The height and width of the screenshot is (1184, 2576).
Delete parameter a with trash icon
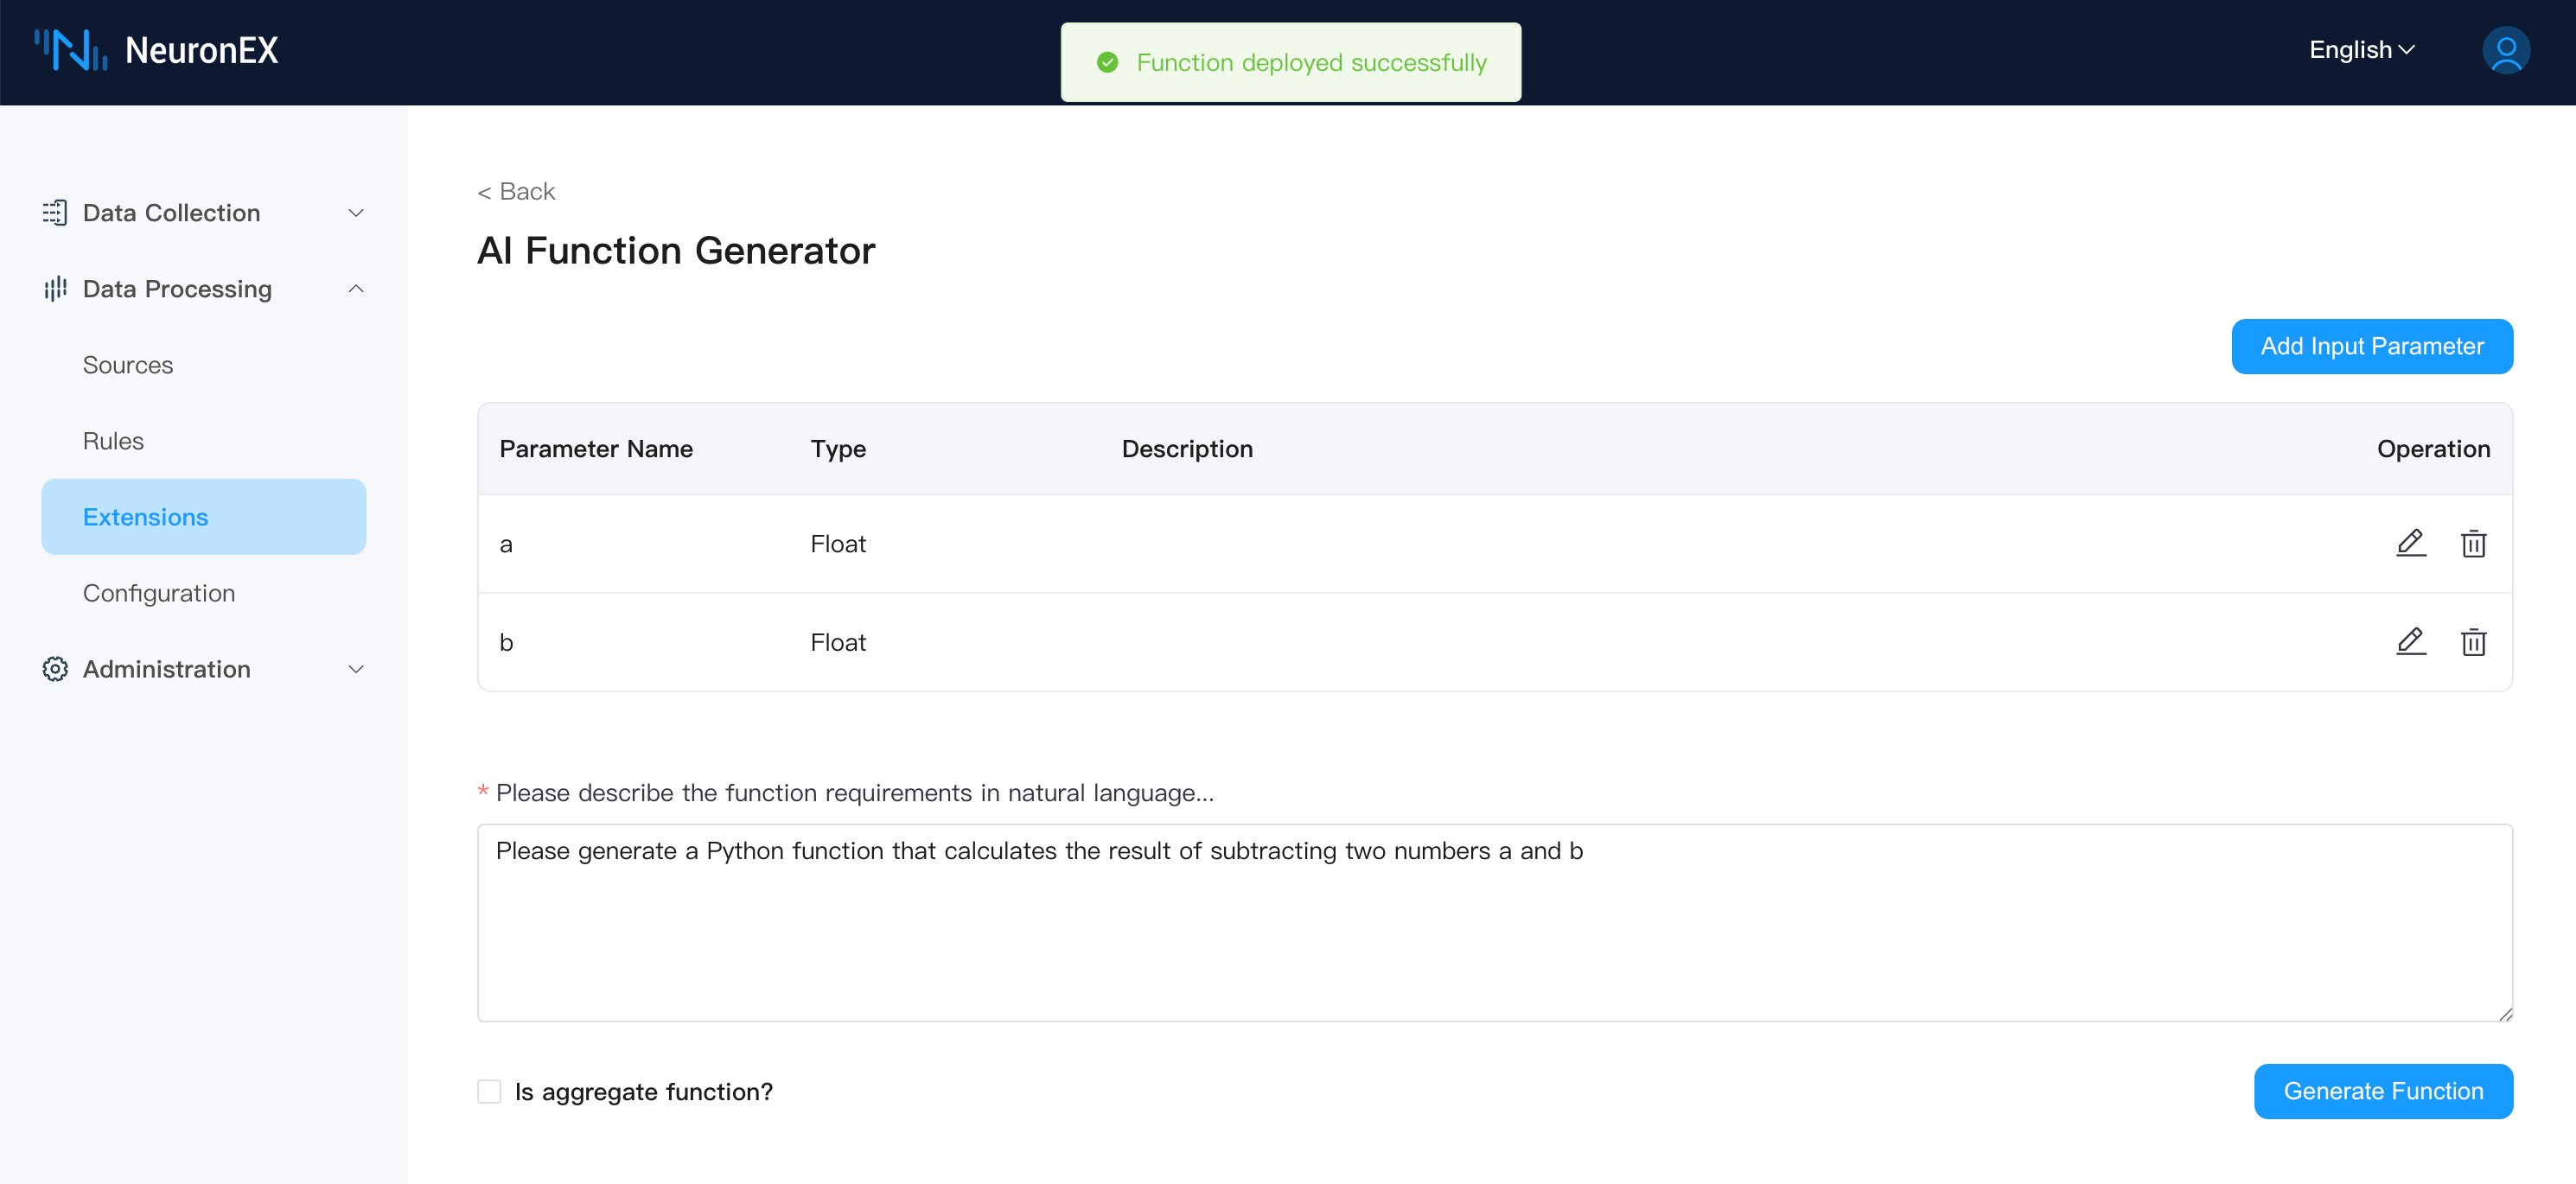point(2473,544)
